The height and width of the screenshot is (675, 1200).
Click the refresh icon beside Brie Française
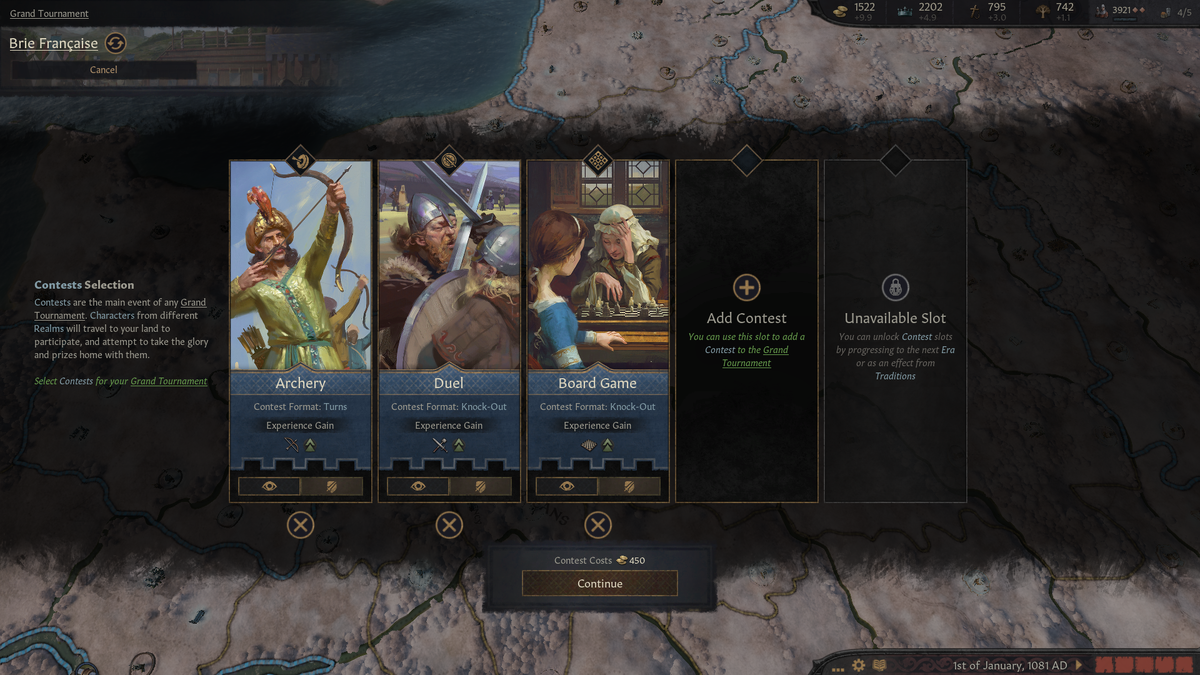tap(116, 43)
